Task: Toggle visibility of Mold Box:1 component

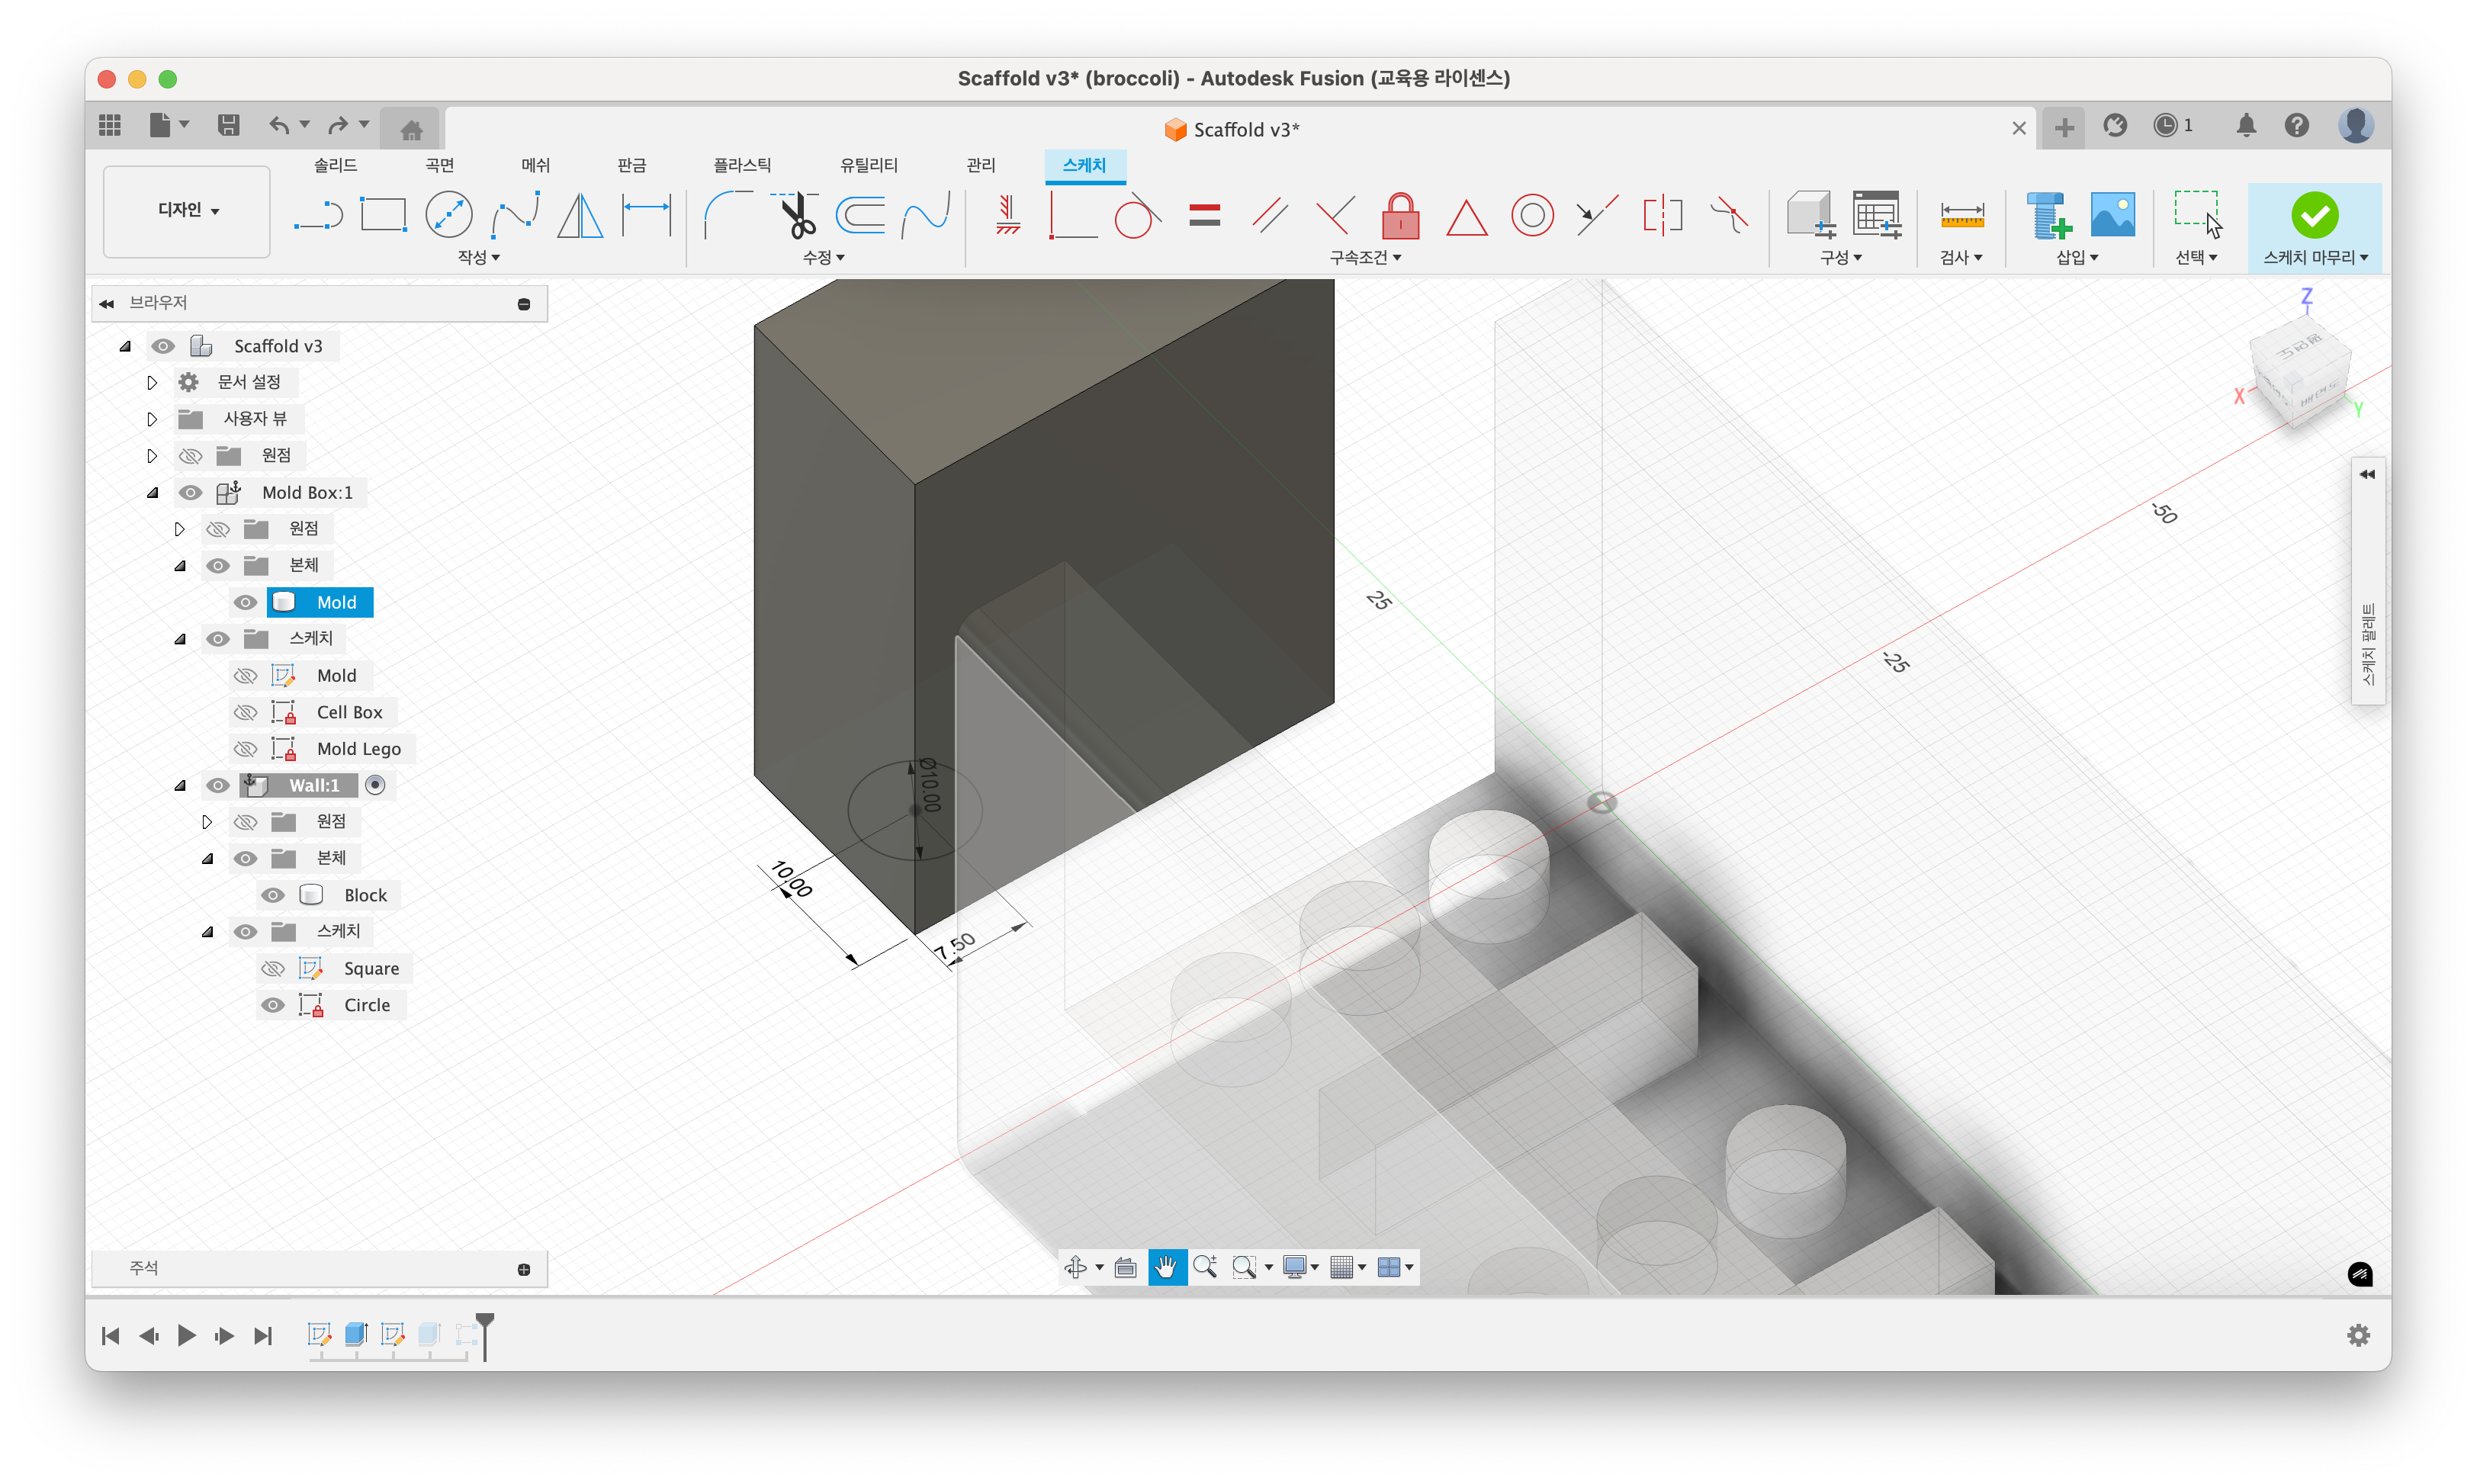Action: point(190,492)
